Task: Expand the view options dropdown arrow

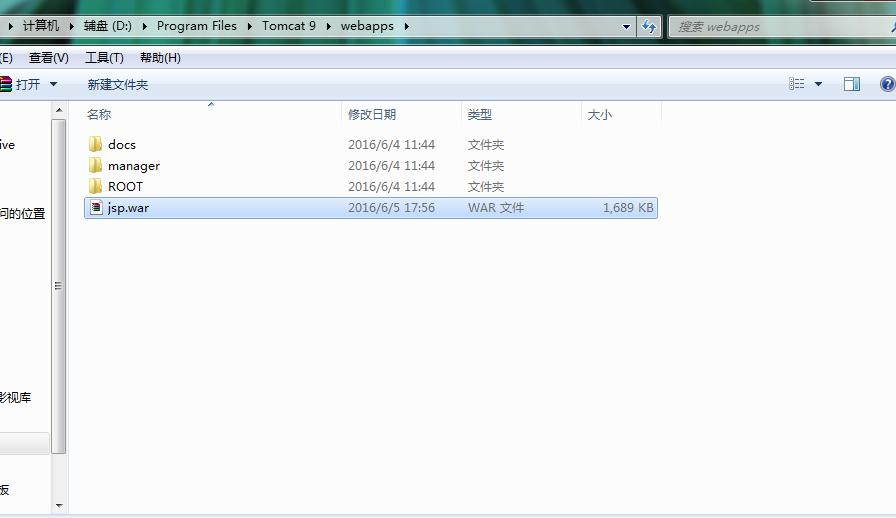Action: [818, 85]
